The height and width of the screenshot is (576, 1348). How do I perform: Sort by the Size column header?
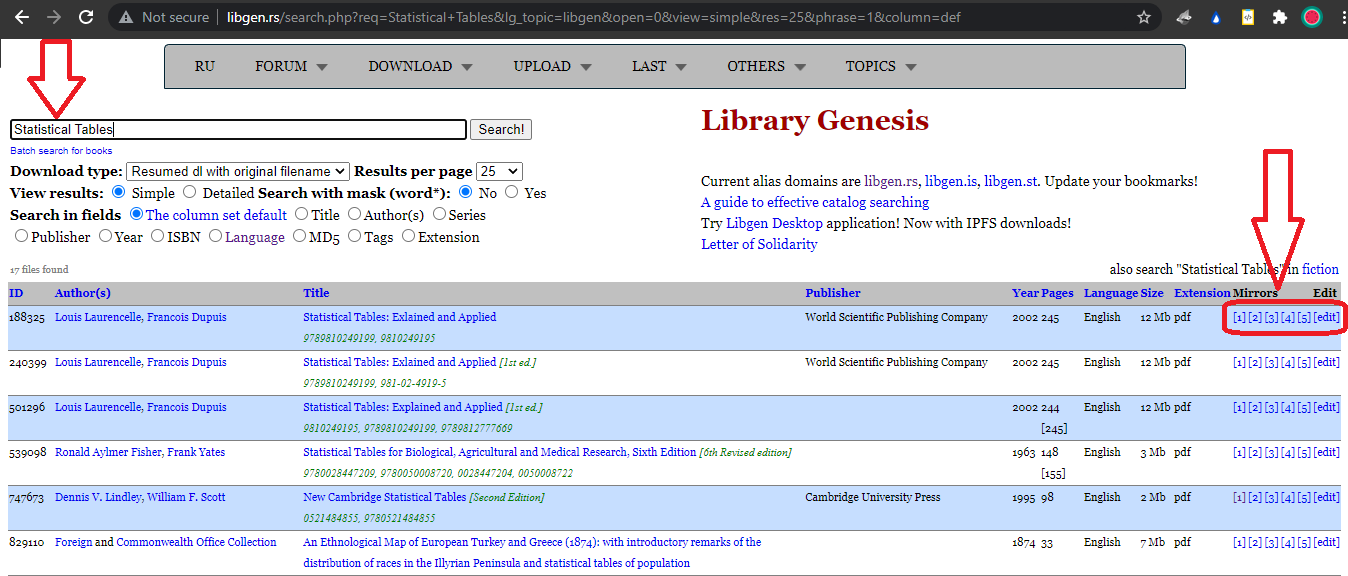1152,293
